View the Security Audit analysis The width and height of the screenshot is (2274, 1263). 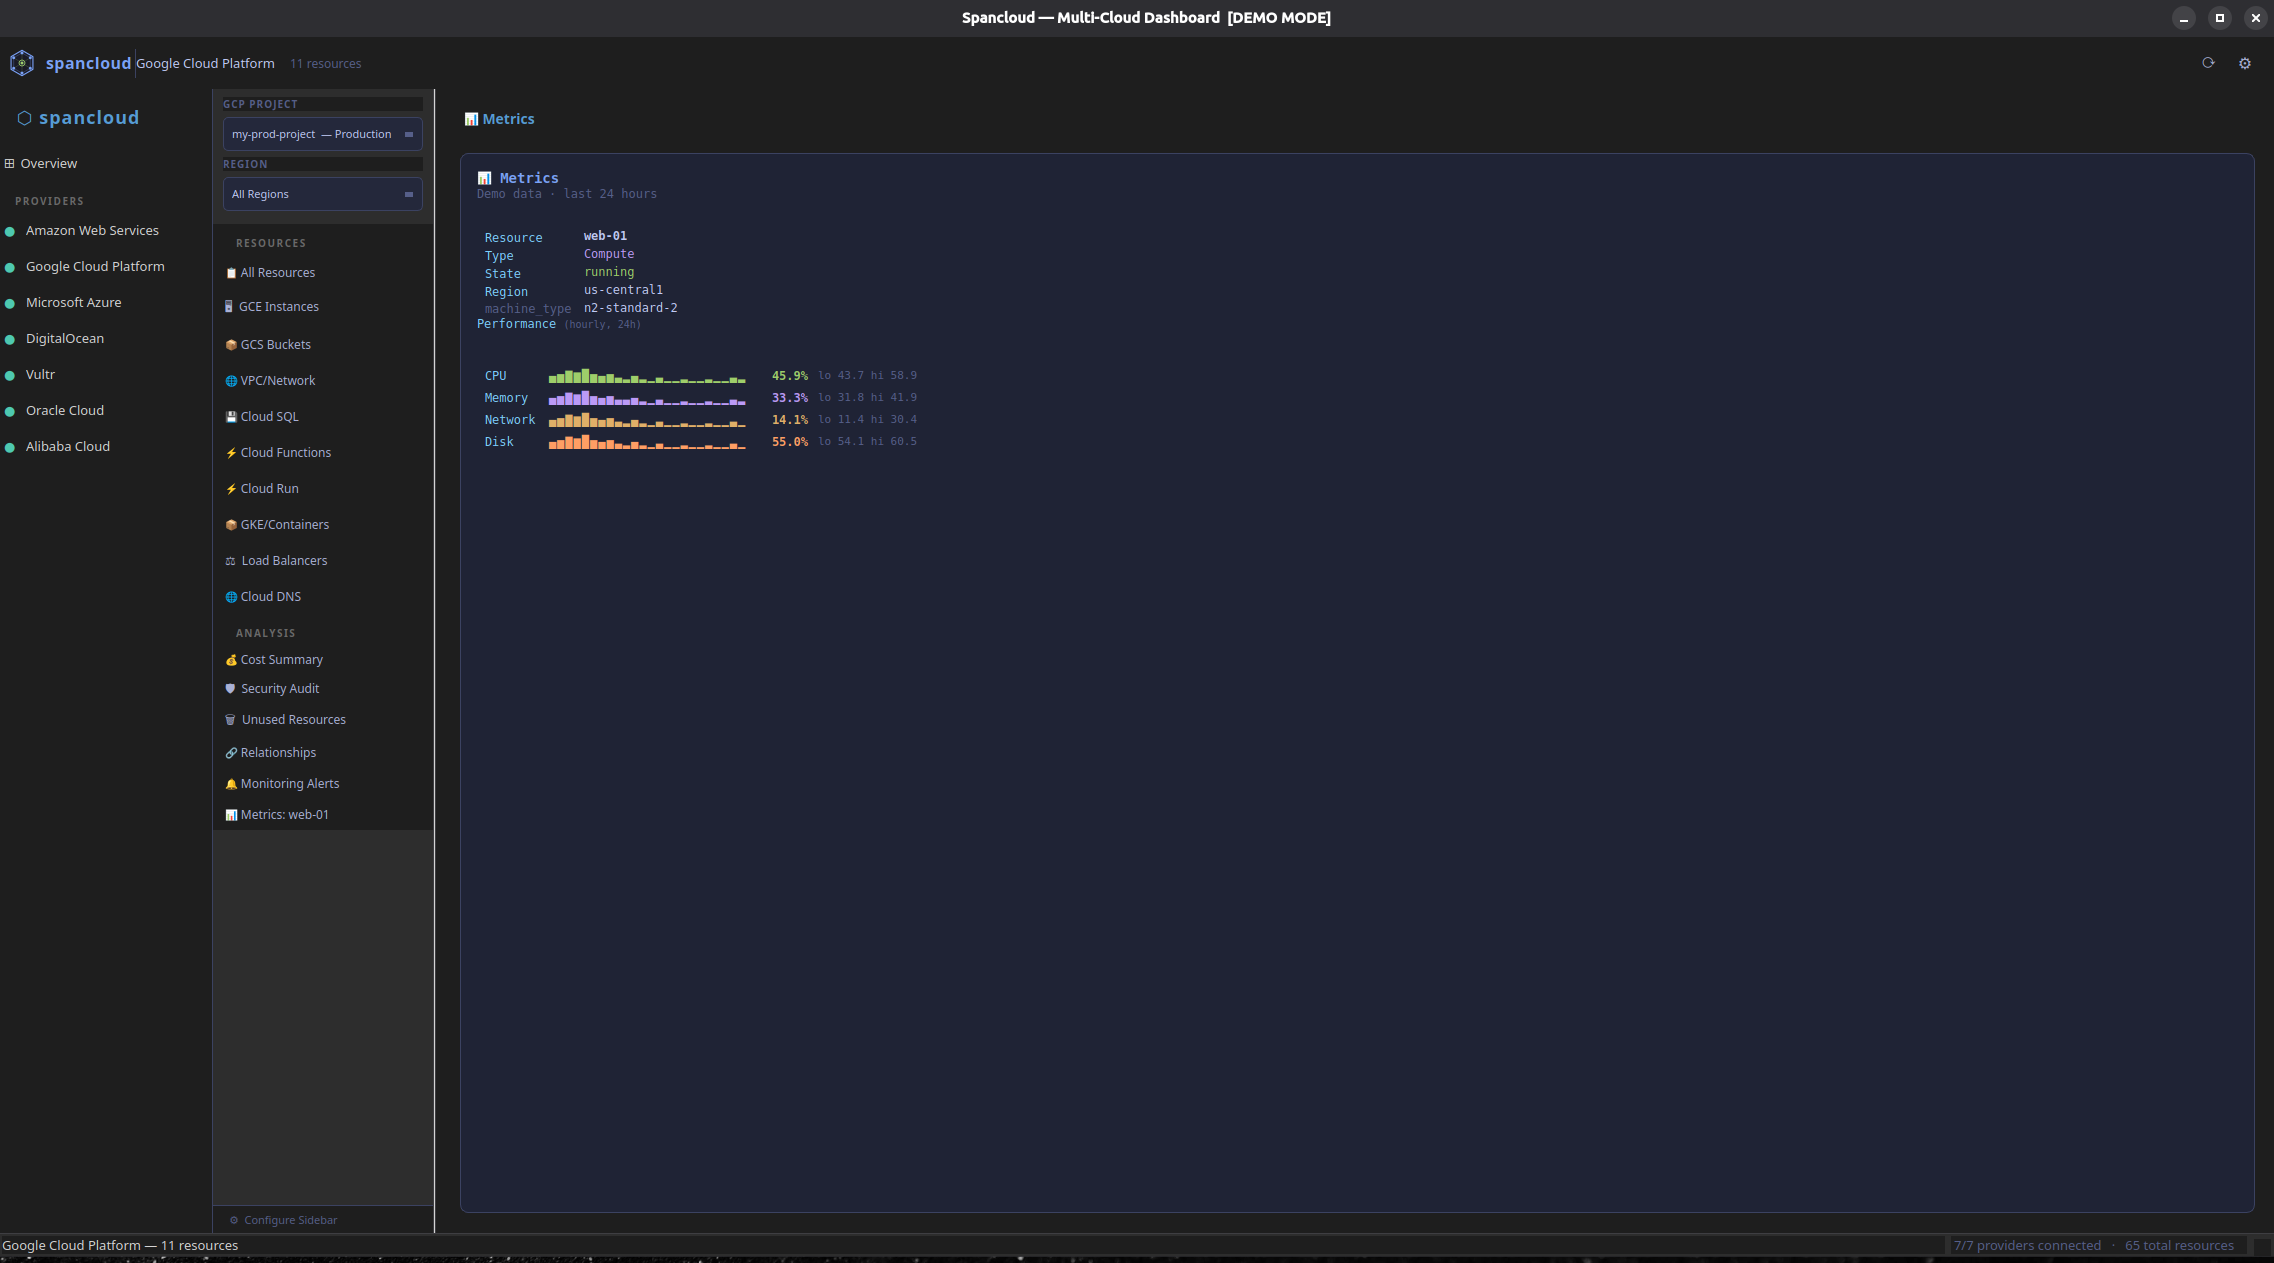pos(280,689)
